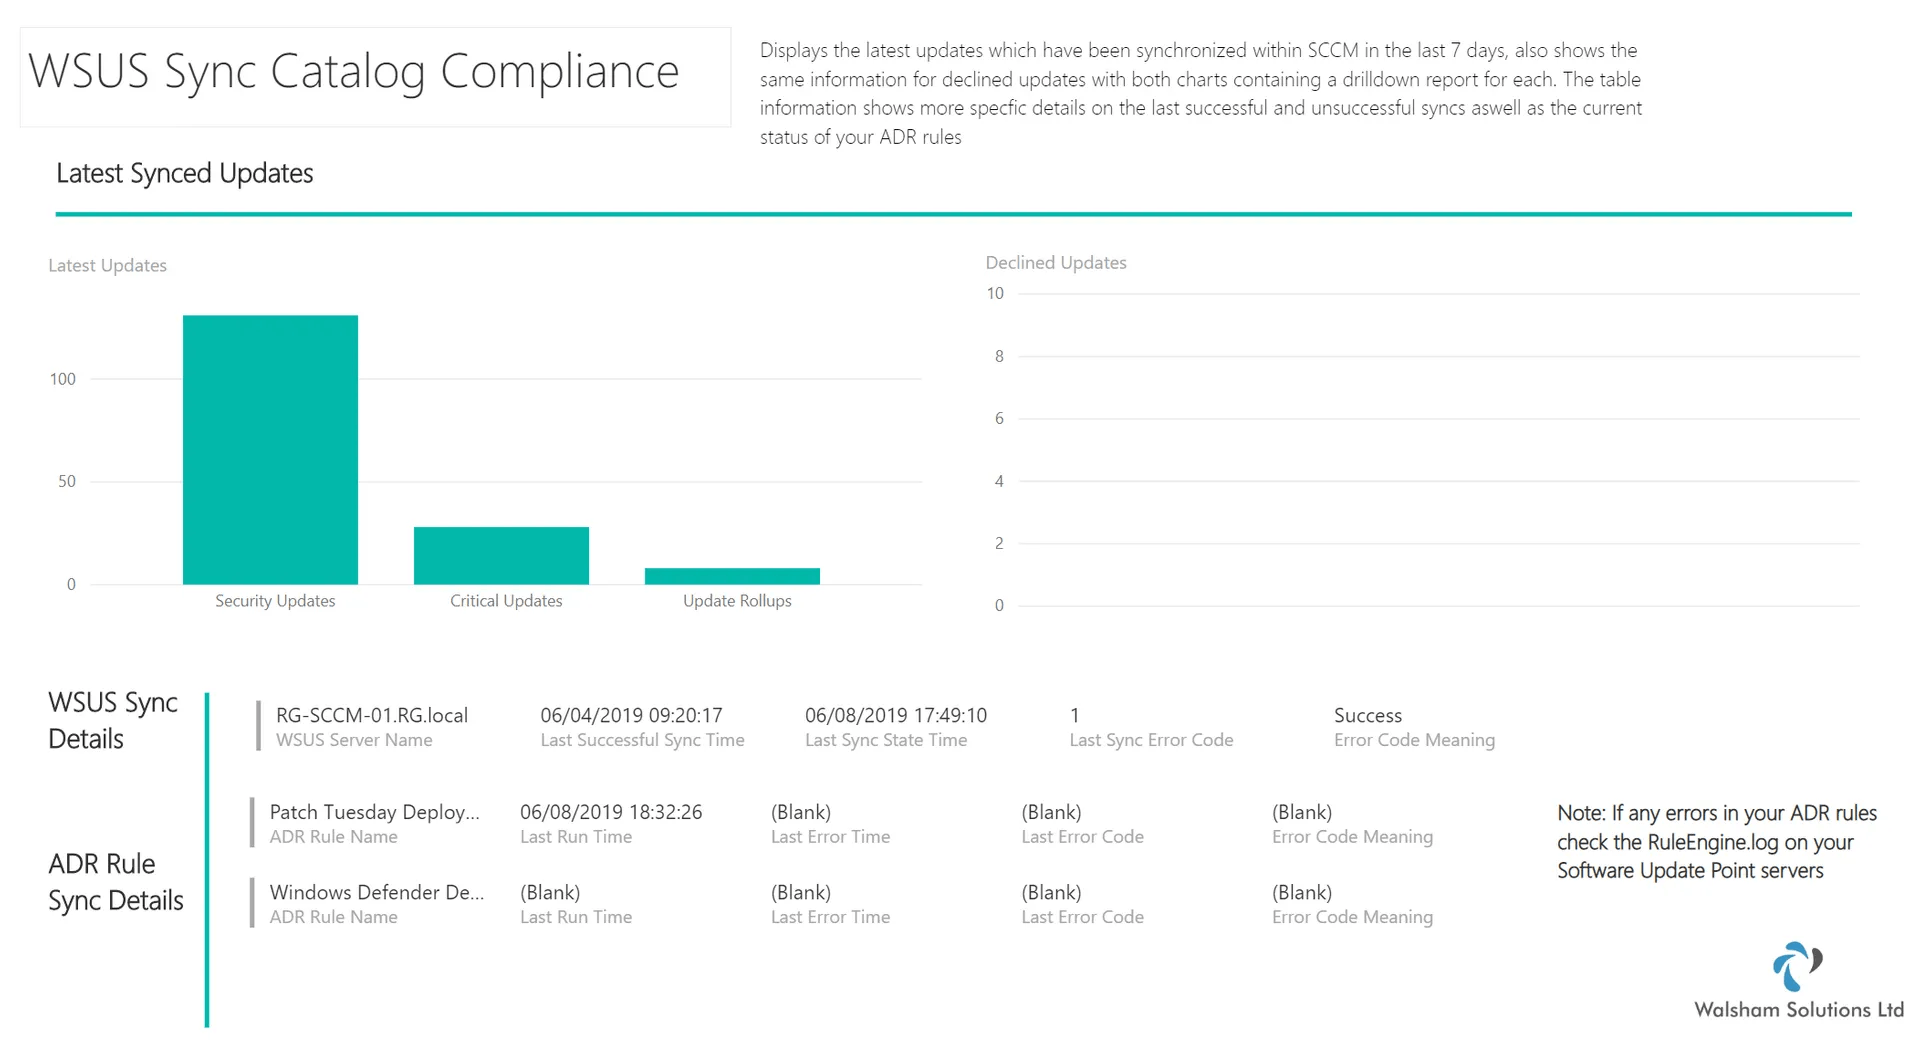
Task: Select the Latest Synced Updates heading
Action: click(x=185, y=174)
